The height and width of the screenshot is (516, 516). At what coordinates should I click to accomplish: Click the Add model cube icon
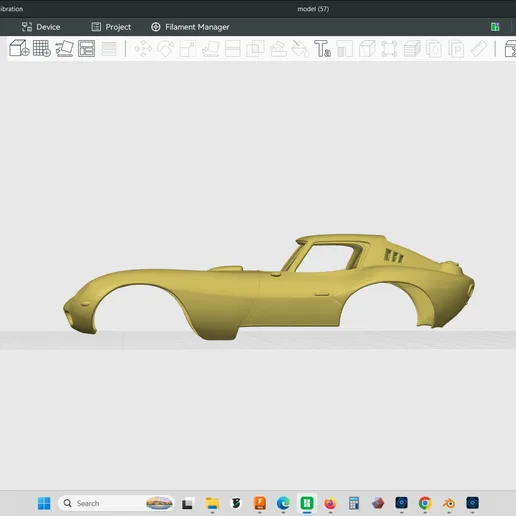19,48
